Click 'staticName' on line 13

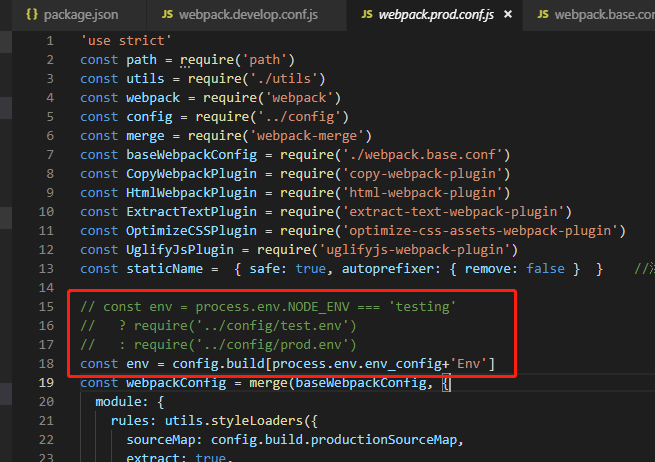[165, 269]
